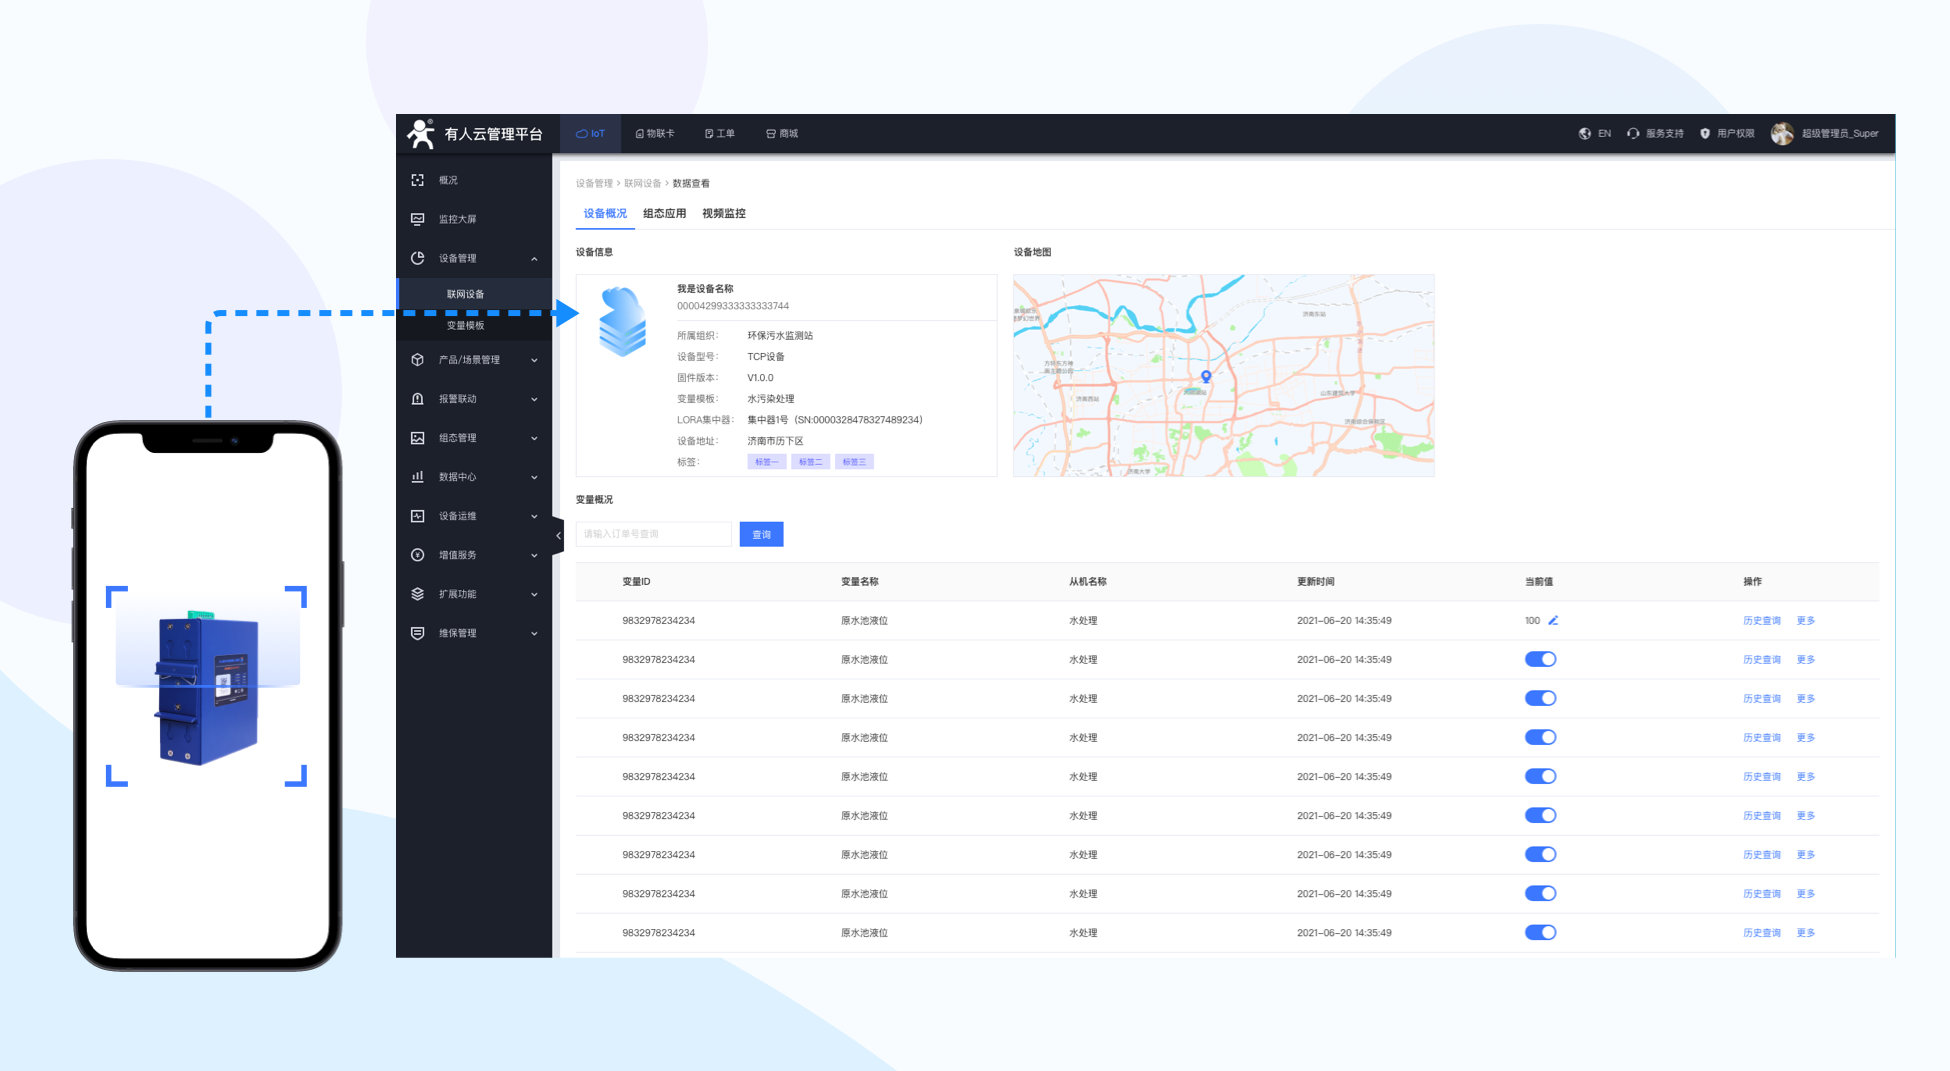Click the 维保管理 shield icon
Screen dimensions: 1950x1071
(418, 633)
